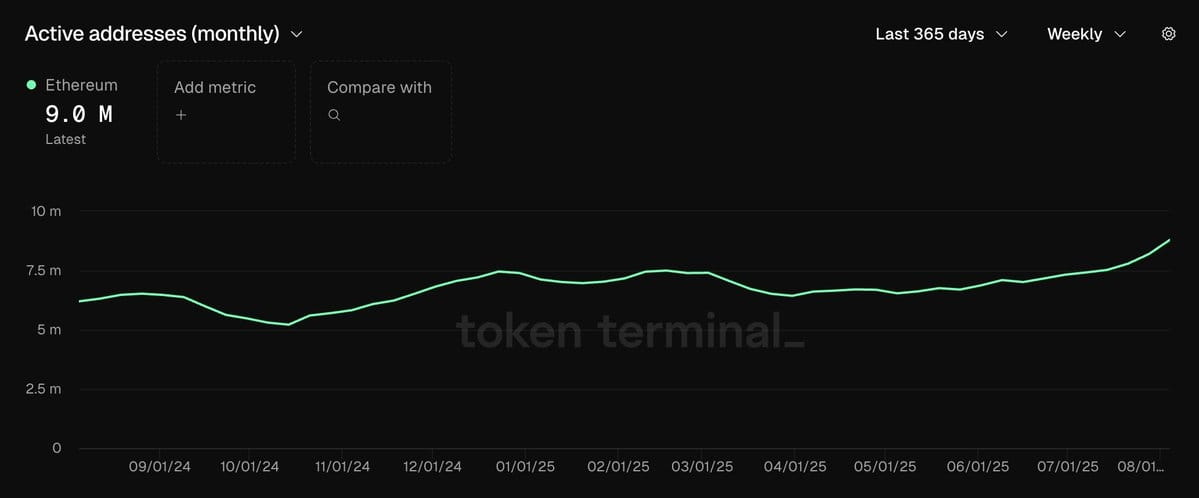
Task: Click the 01/01/25 date axis label
Action: (524, 467)
